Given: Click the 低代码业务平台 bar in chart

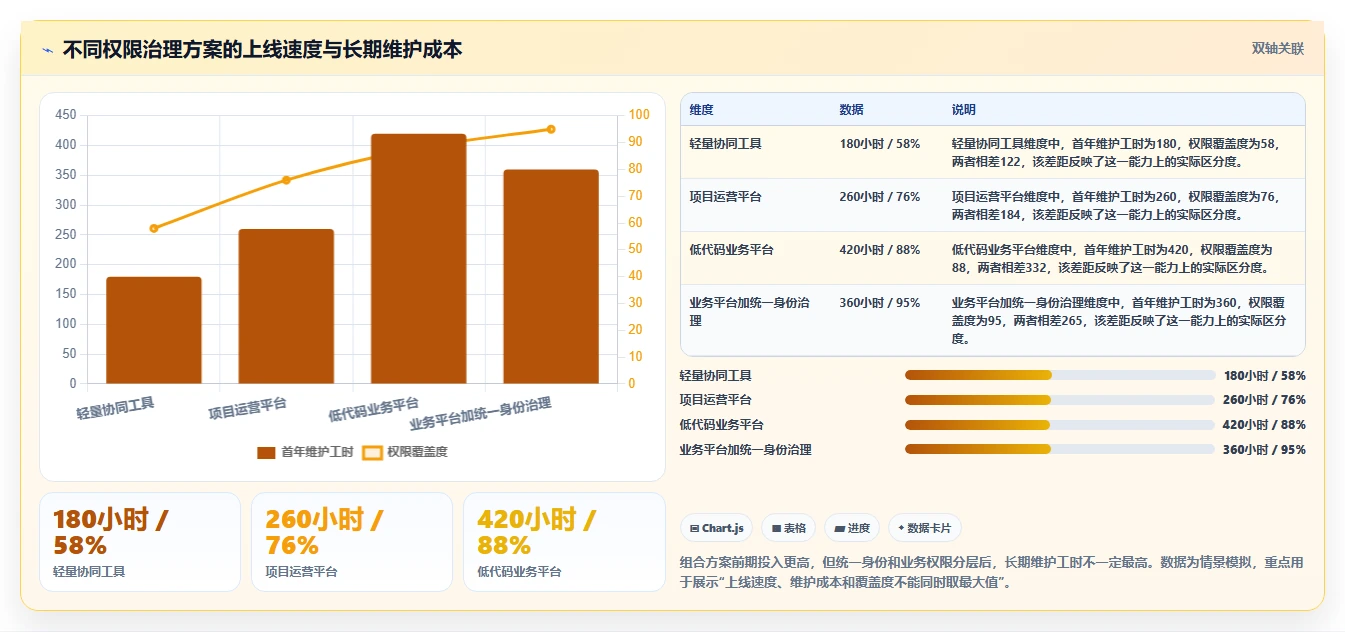Looking at the screenshot, I should (418, 258).
